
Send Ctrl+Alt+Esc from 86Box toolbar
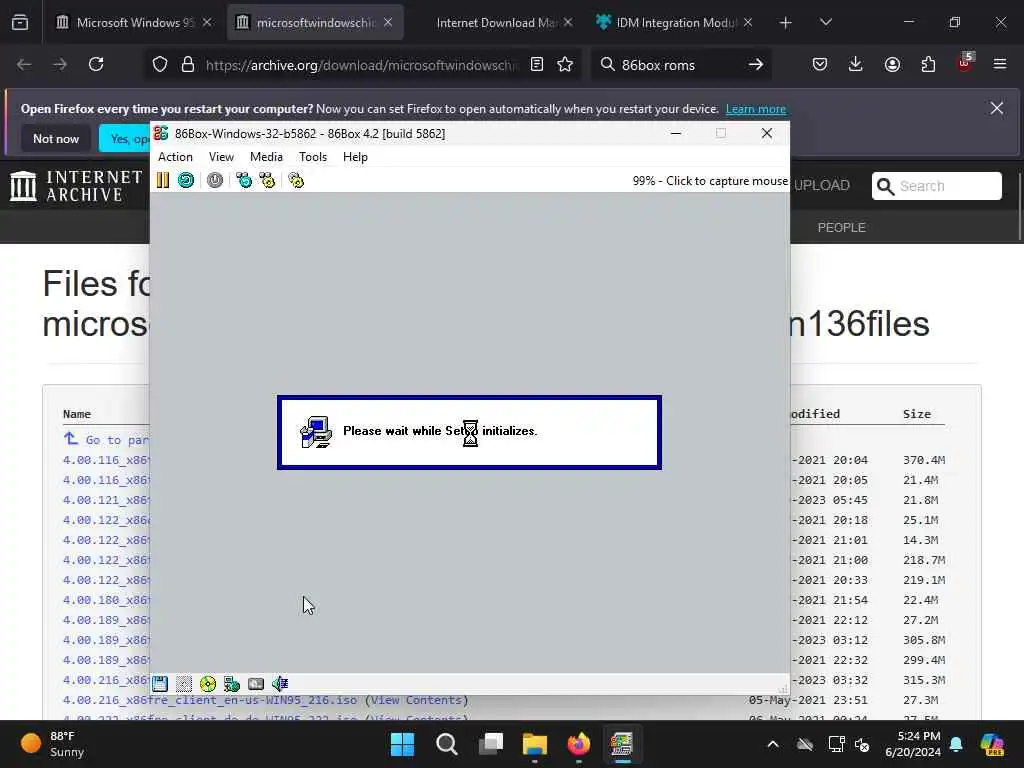coord(267,180)
